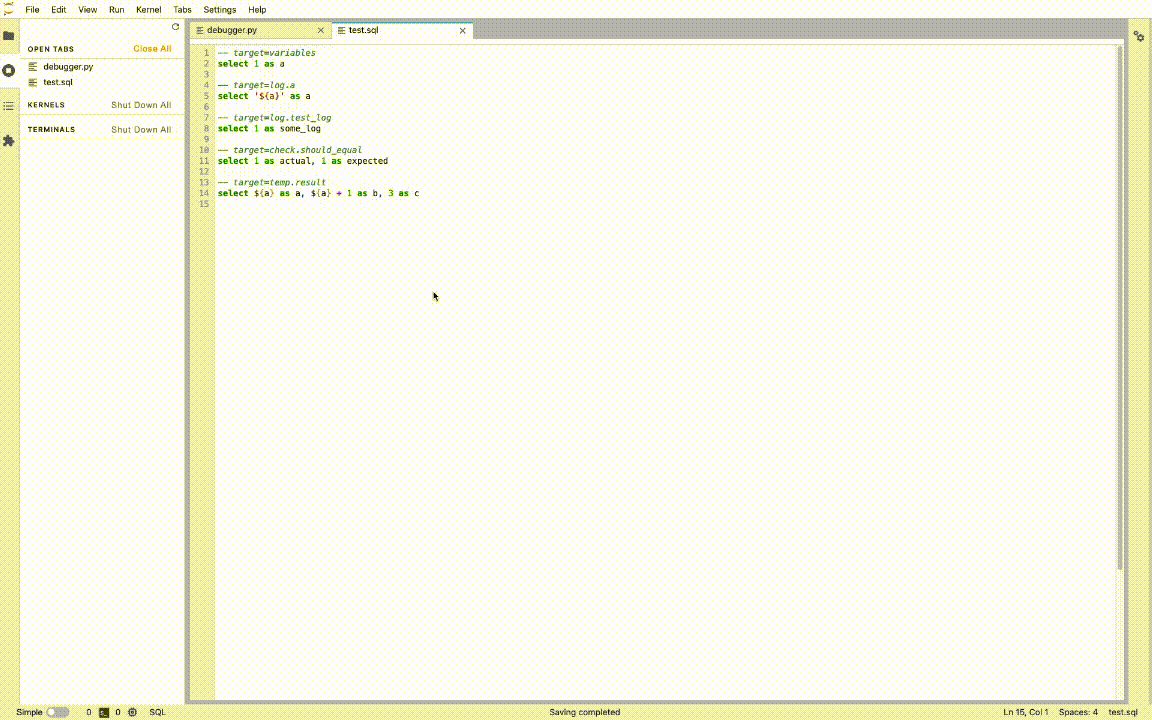Refresh the Open Tabs list
The image size is (1152, 720).
175,27
